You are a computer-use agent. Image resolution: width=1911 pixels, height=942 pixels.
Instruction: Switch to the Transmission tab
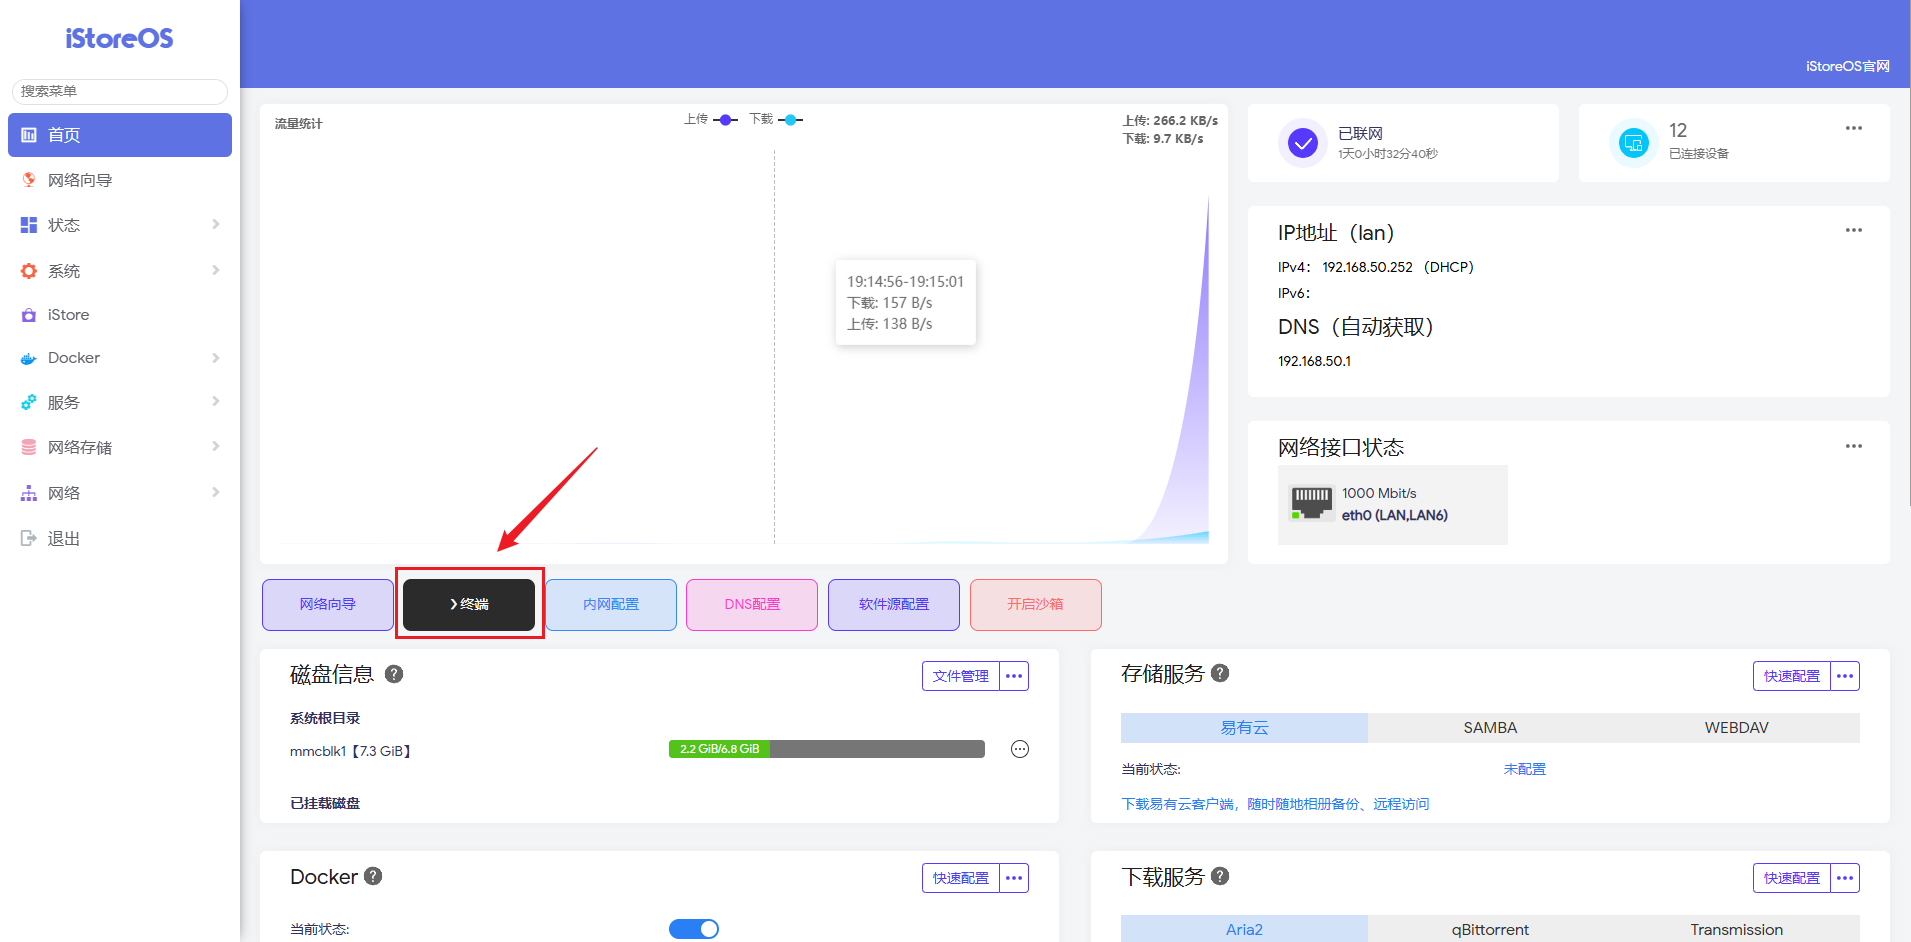tap(1737, 929)
